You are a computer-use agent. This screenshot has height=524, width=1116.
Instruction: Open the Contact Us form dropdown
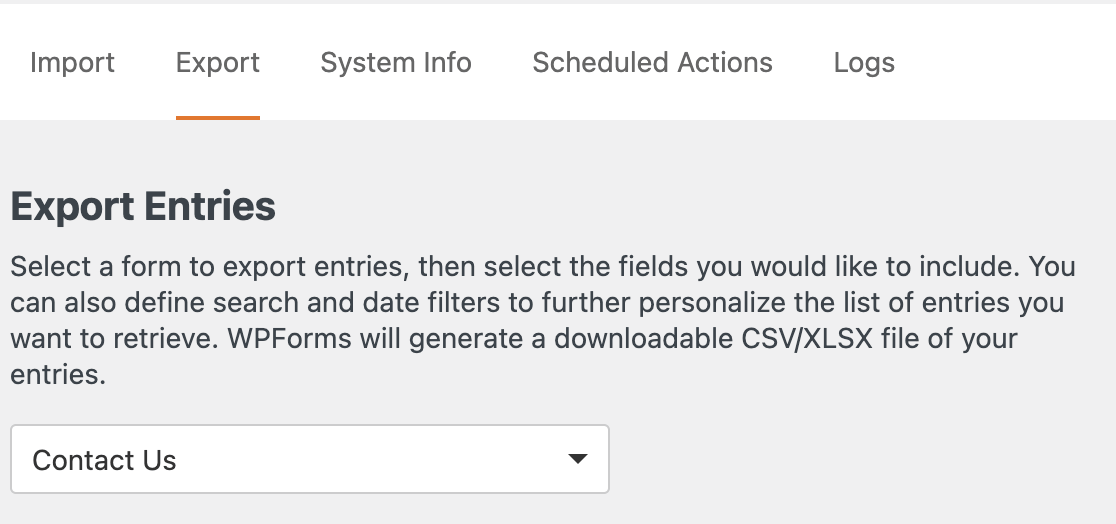click(x=310, y=459)
